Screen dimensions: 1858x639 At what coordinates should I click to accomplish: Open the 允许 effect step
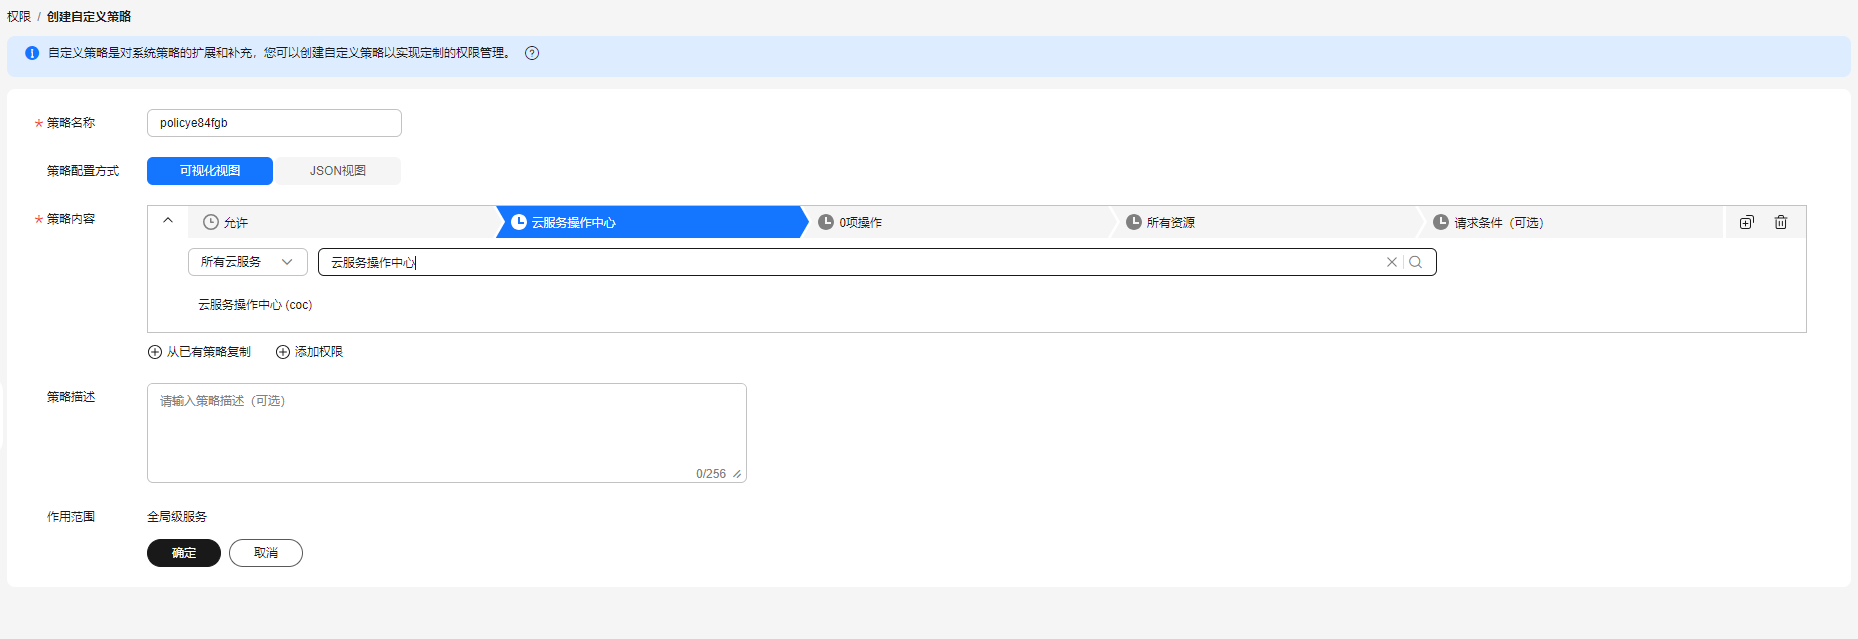click(341, 222)
